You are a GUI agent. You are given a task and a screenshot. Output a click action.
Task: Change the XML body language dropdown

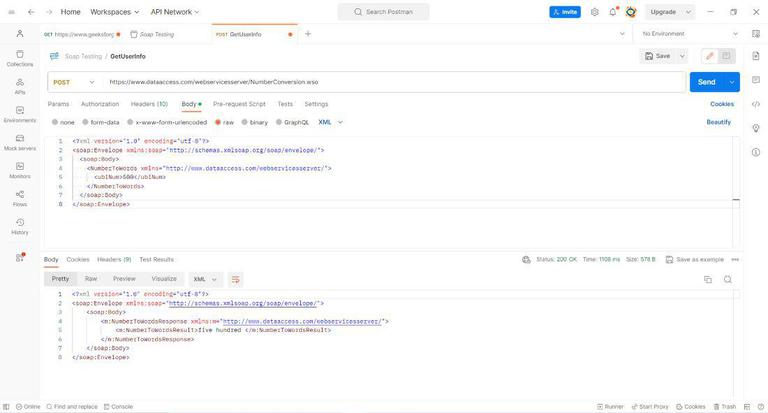coord(331,122)
